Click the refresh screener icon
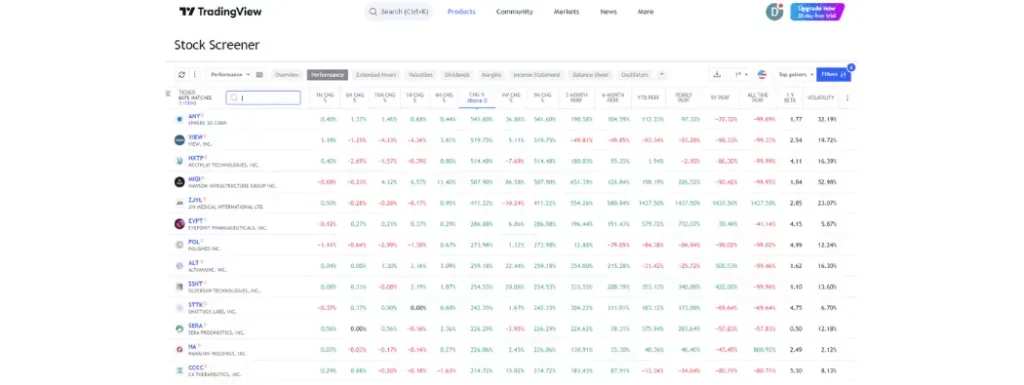The width and height of the screenshot is (1024, 385). click(x=182, y=75)
